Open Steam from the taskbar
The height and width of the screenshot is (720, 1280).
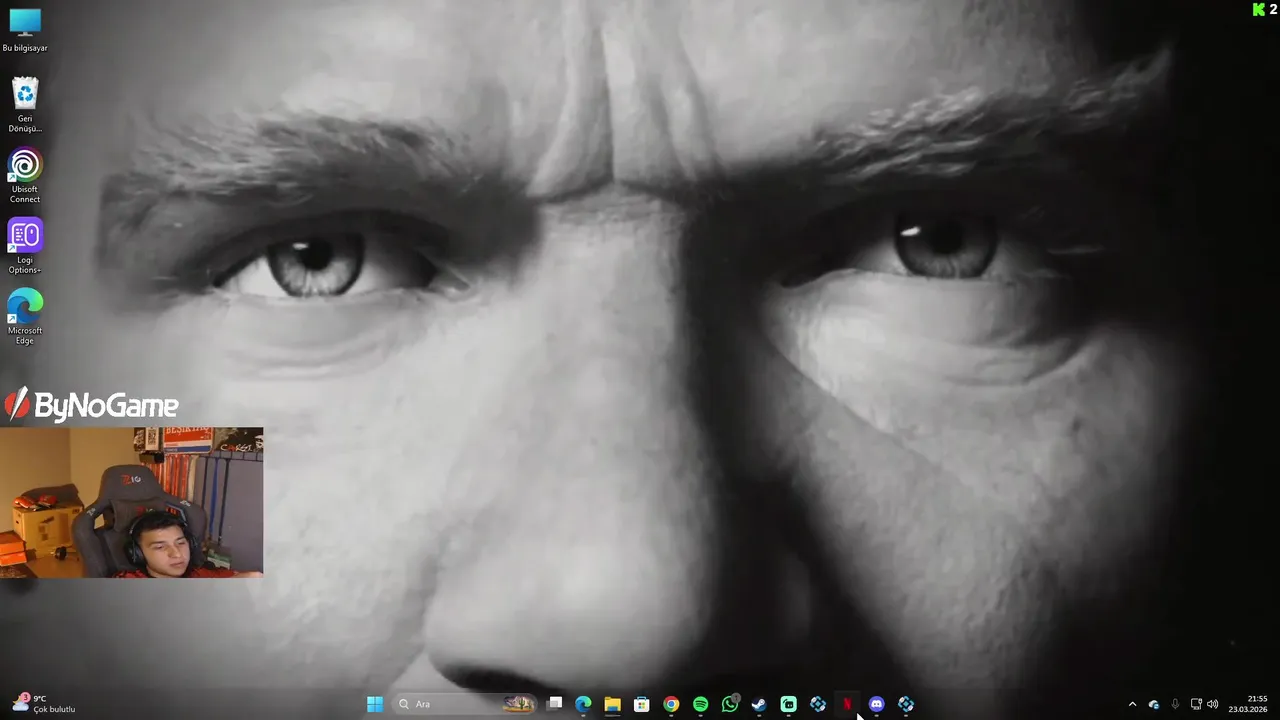click(759, 704)
